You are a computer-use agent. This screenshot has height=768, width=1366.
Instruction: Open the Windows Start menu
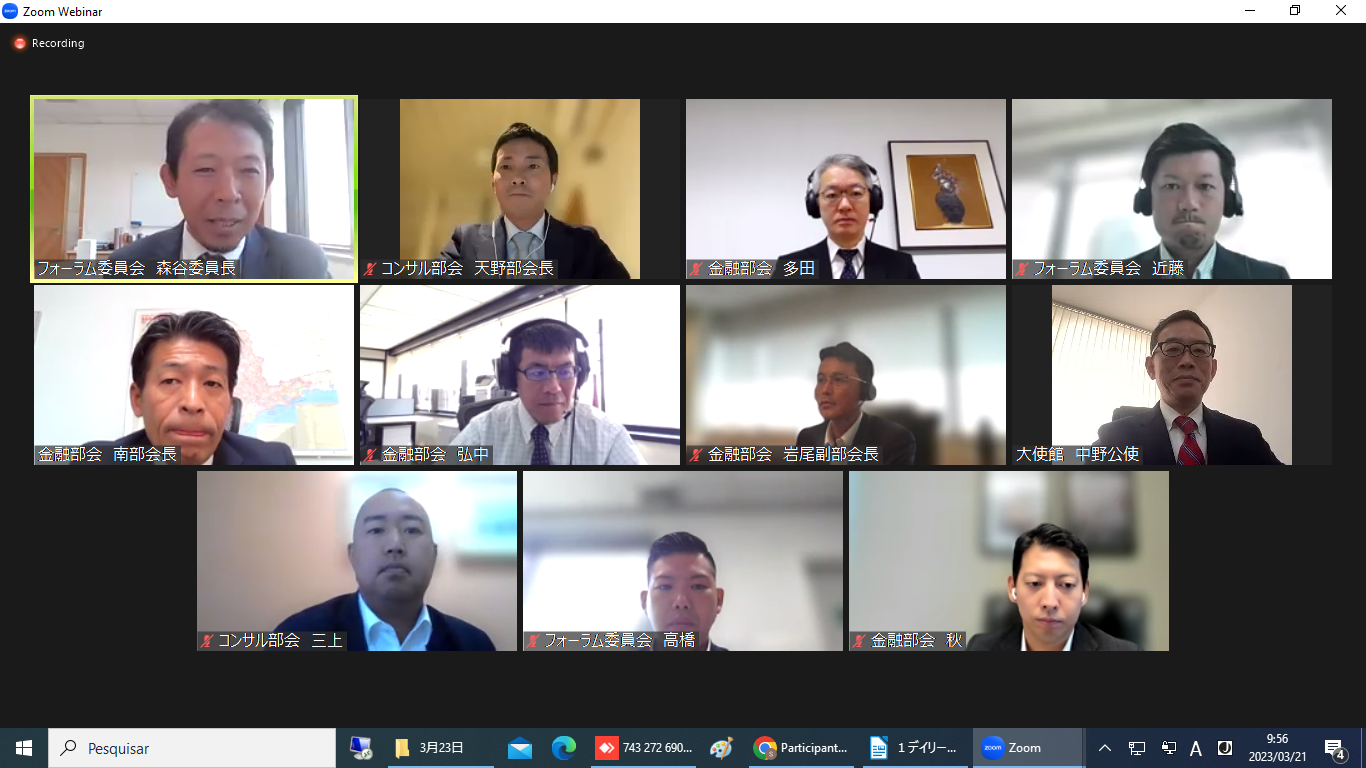[24, 748]
